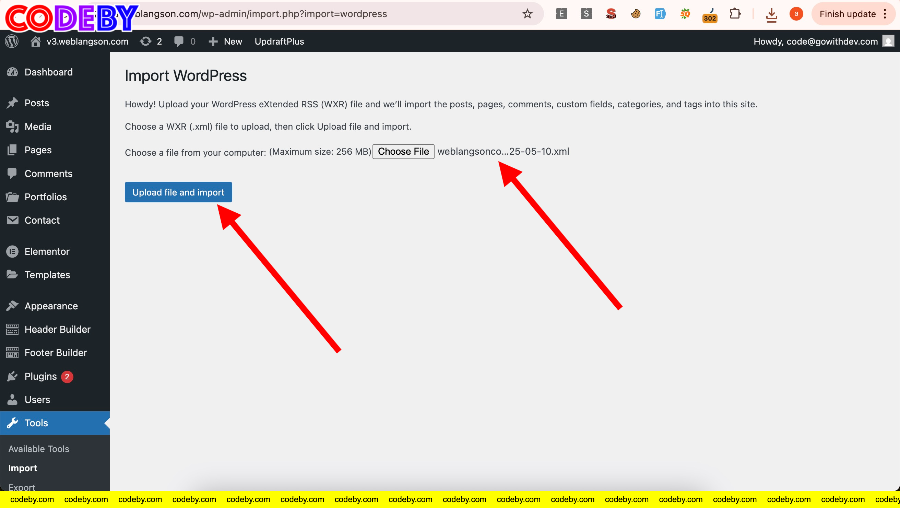Click the Dashboard gauge icon
Viewport: 900px width, 508px height.
pyautogui.click(x=12, y=72)
